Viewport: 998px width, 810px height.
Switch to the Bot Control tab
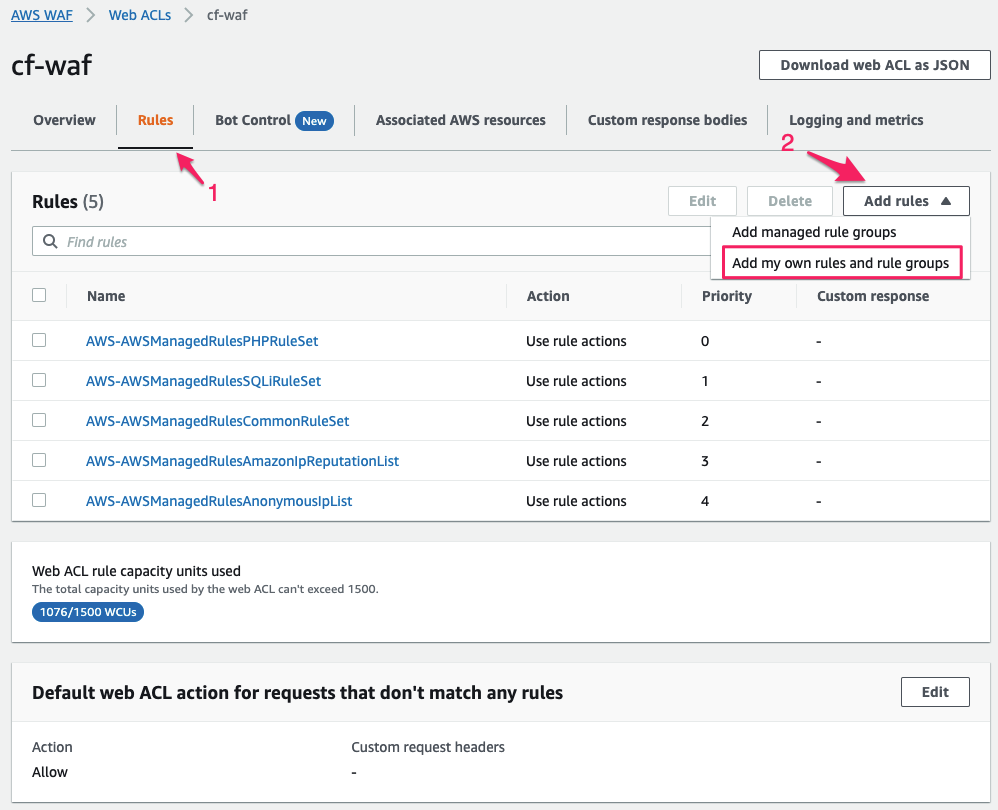coord(253,120)
